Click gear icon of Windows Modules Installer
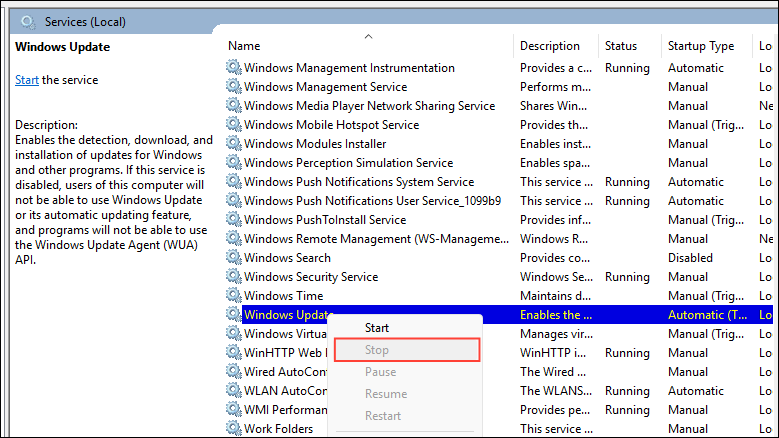 [234, 143]
